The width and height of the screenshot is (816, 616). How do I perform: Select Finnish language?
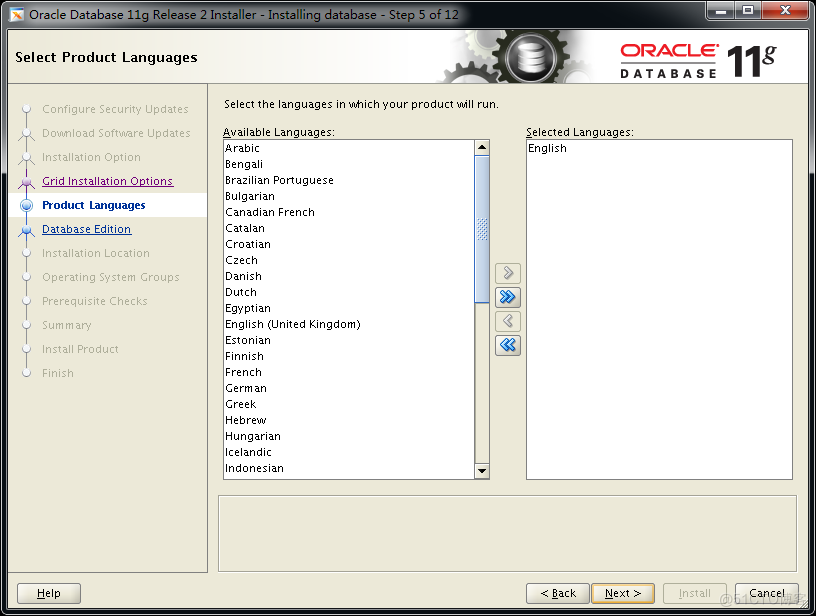[349, 356]
